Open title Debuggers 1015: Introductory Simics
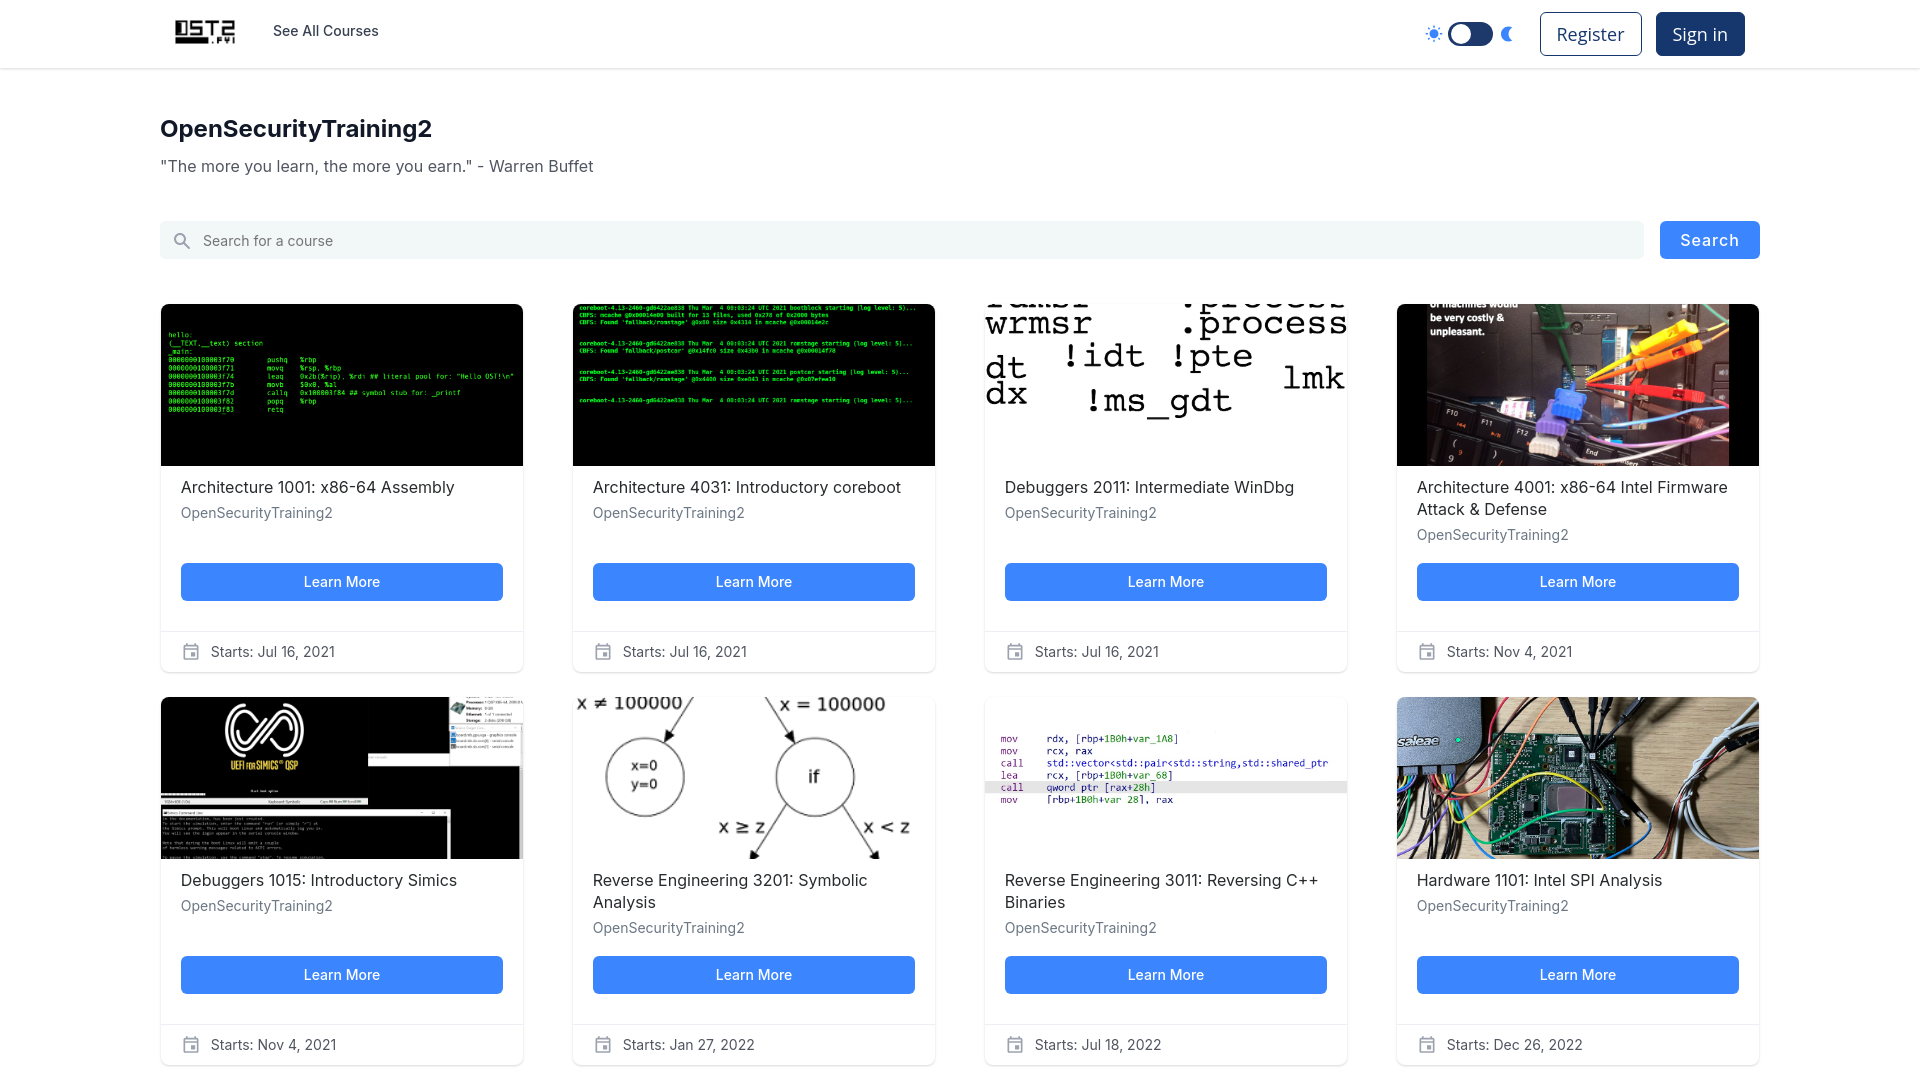The width and height of the screenshot is (1920, 1080). 318,880
